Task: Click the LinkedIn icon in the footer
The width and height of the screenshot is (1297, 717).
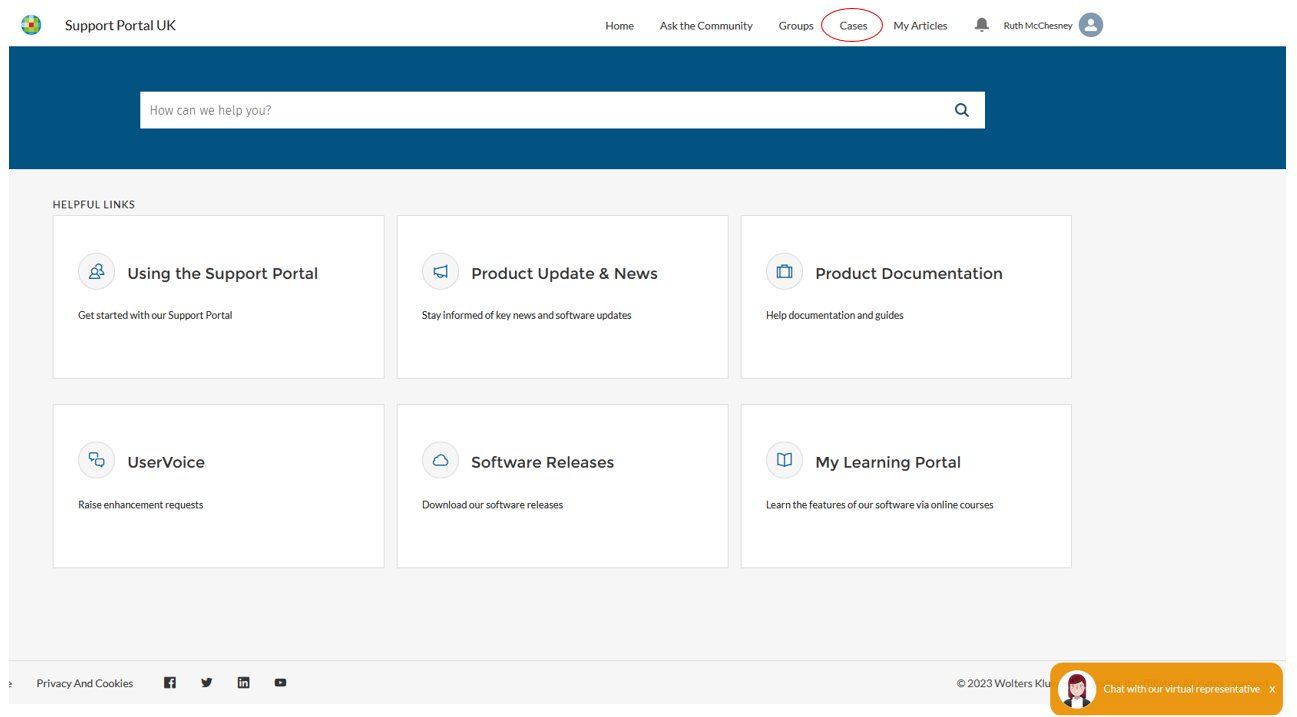Action: click(x=243, y=682)
